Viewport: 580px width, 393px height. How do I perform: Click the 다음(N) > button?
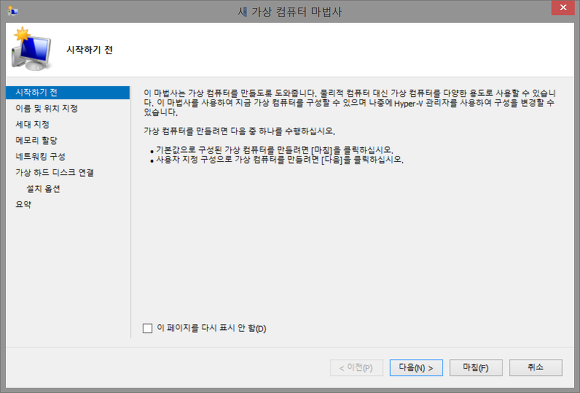coord(416,367)
